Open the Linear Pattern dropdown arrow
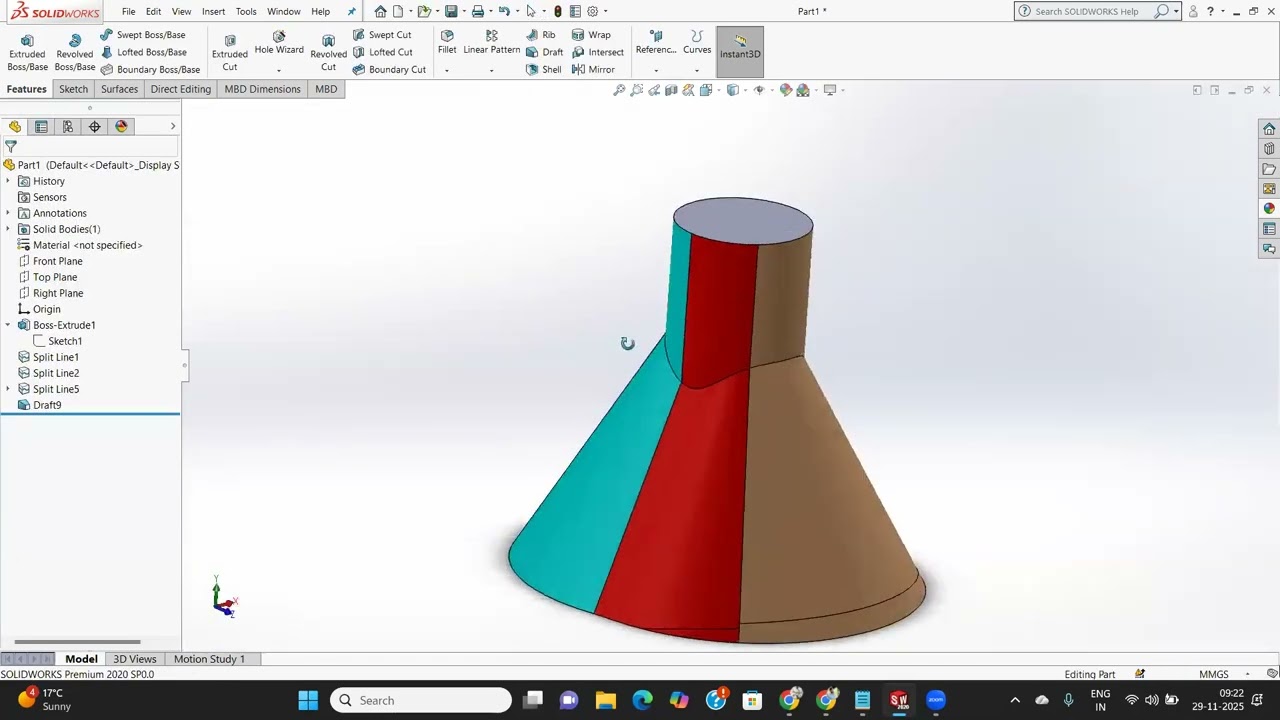Image resolution: width=1280 pixels, height=720 pixels. tap(491, 70)
